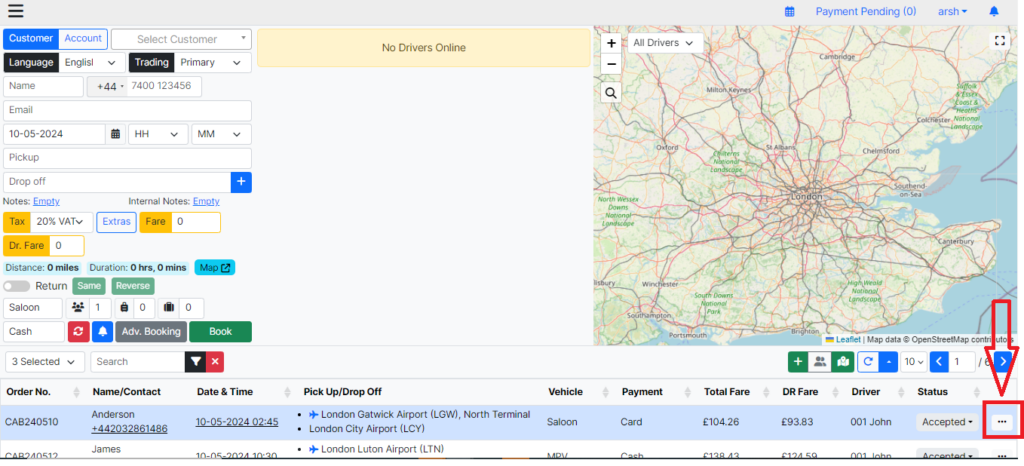Click the Drop off input field

point(117,182)
